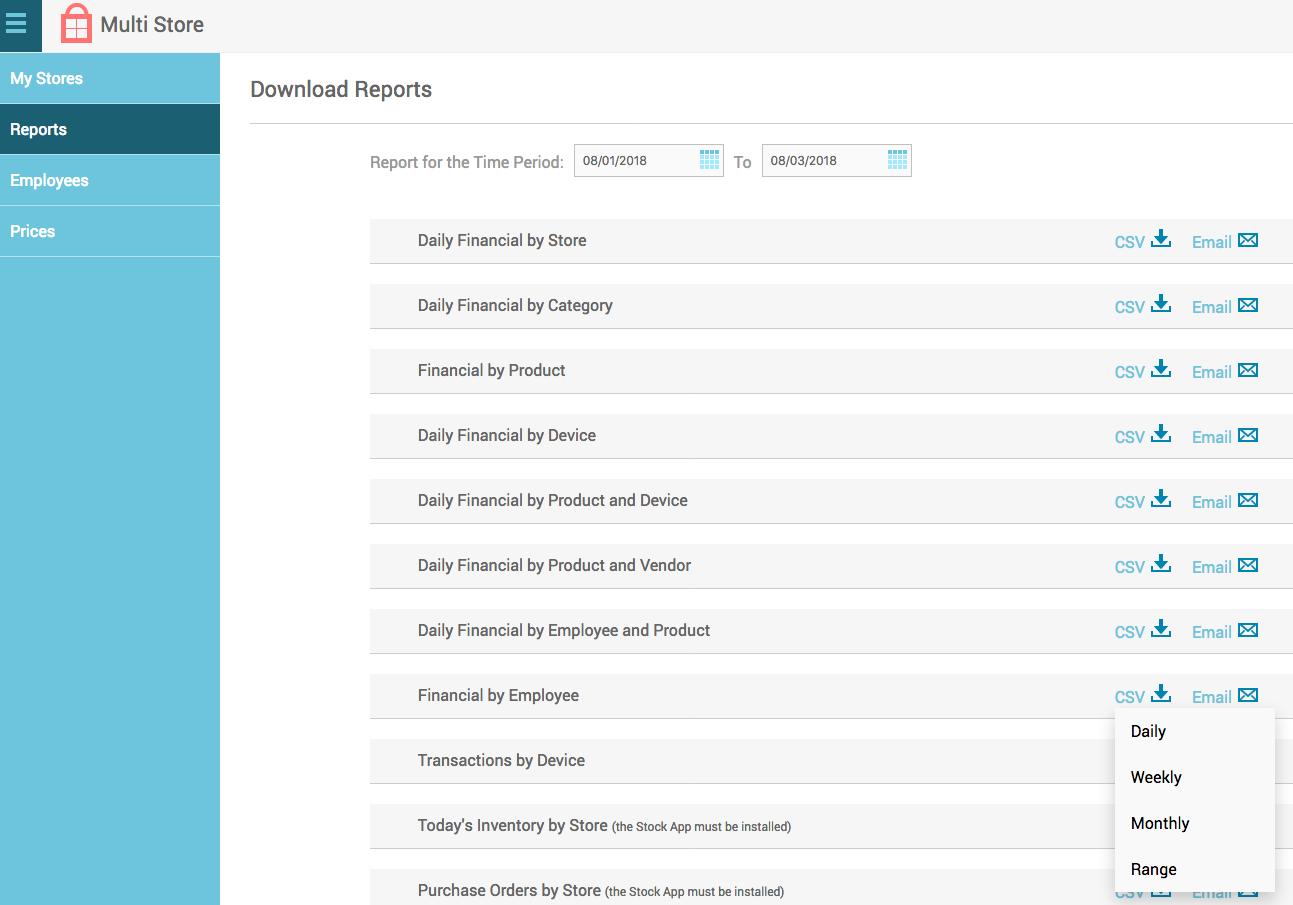Download CSV icon for Daily Financial by Device
This screenshot has width=1293, height=905.
click(x=1161, y=434)
